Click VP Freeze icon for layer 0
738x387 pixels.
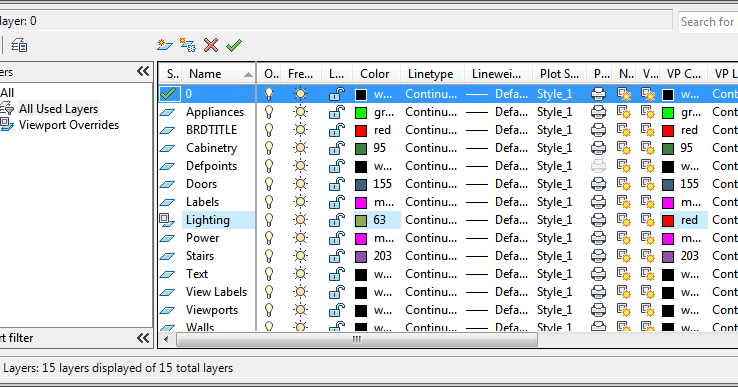pos(648,94)
